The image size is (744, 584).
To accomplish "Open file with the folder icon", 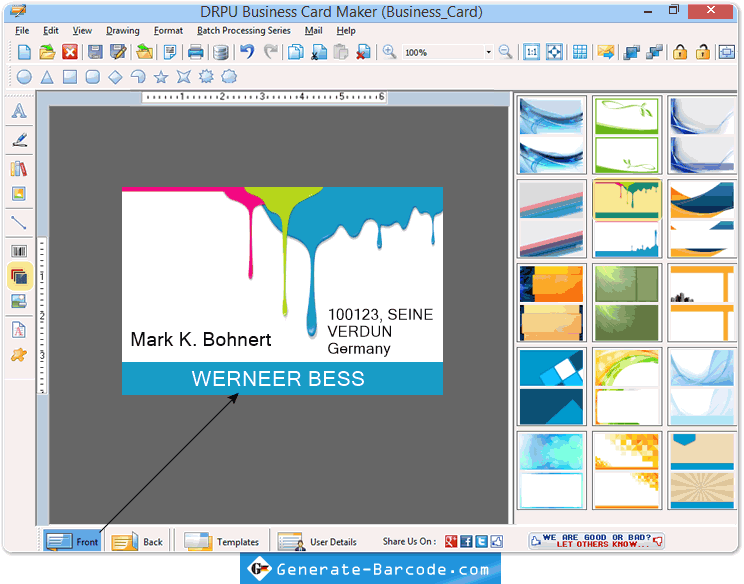I will pos(47,52).
